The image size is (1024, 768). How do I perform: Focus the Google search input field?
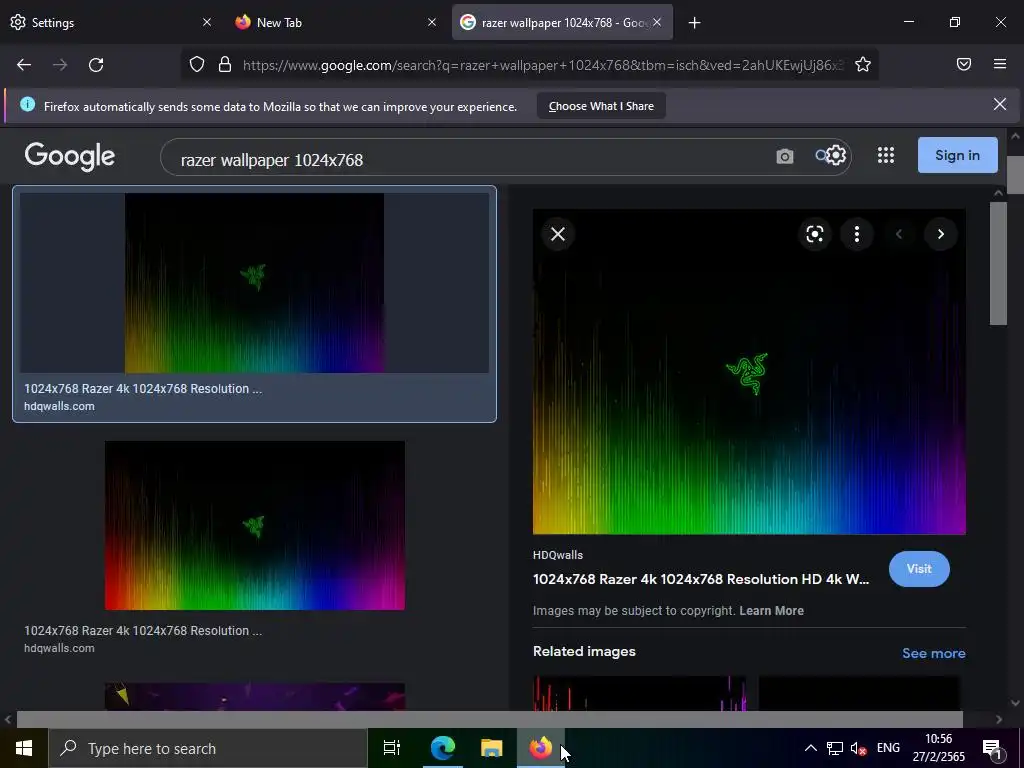point(470,160)
